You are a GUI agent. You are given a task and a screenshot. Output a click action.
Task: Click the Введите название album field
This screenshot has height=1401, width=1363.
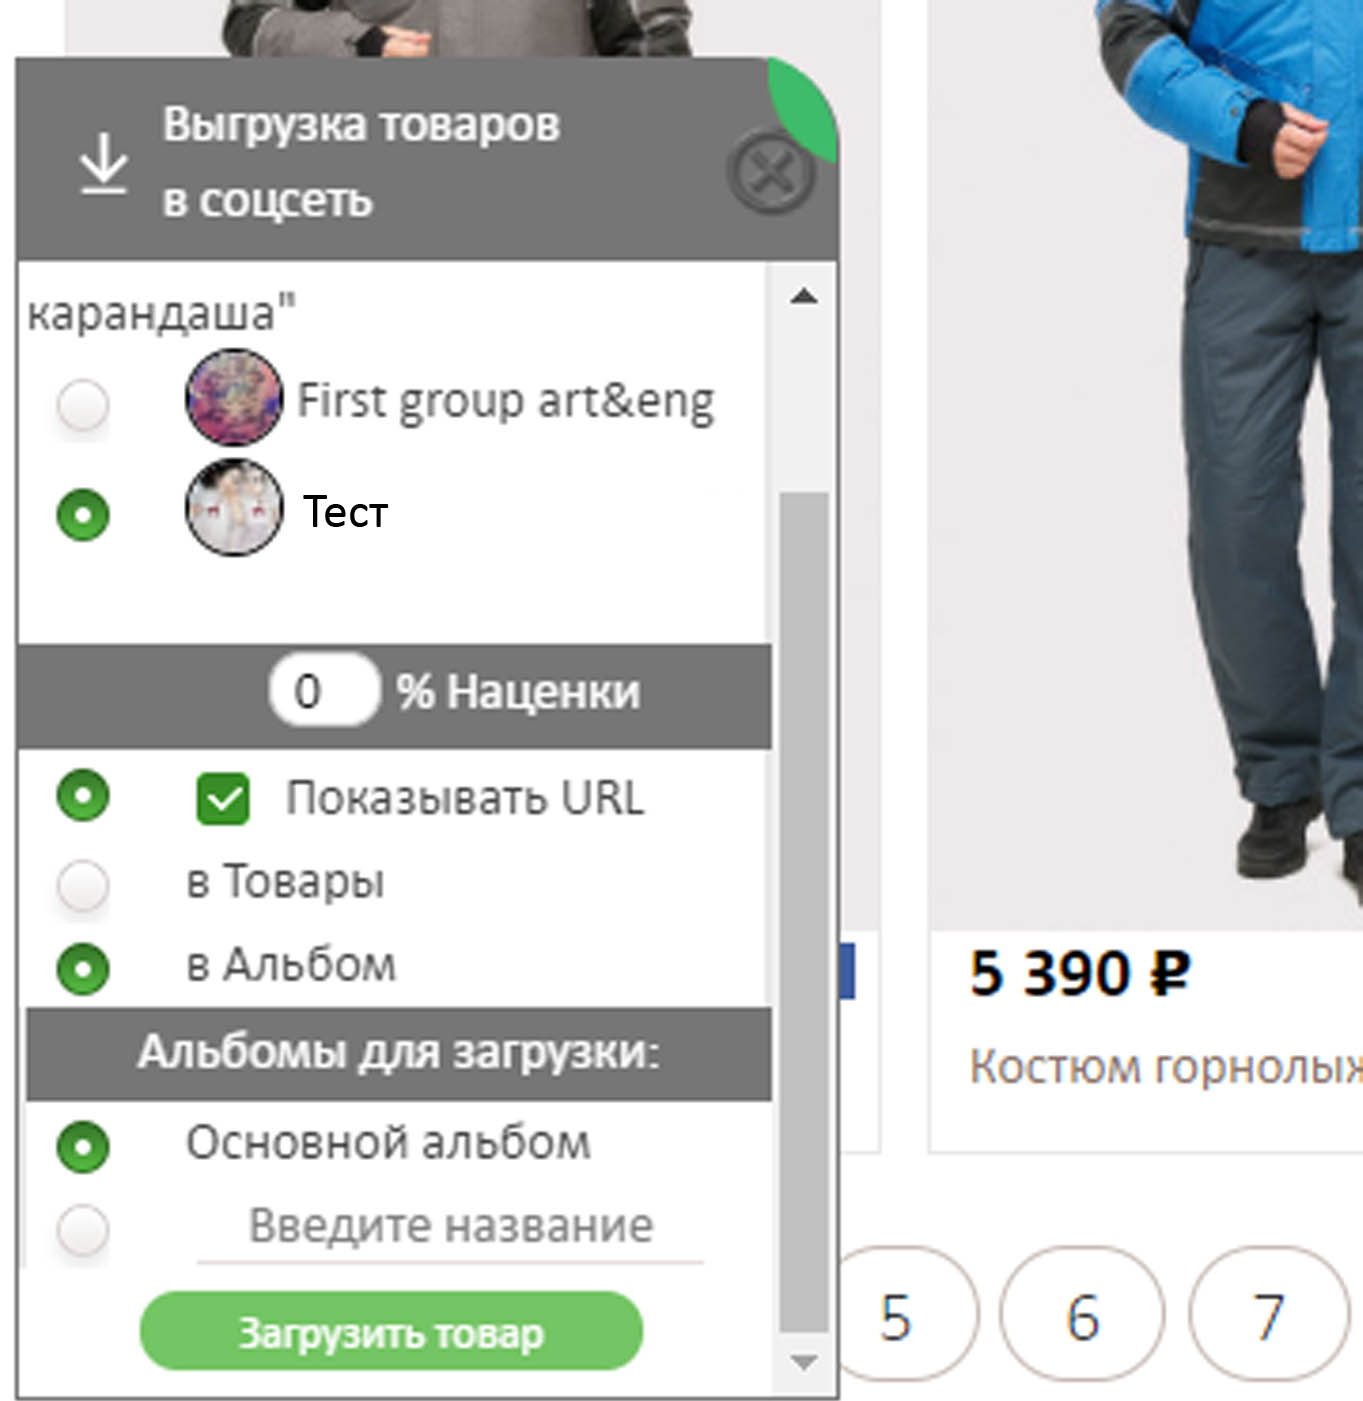[450, 1228]
